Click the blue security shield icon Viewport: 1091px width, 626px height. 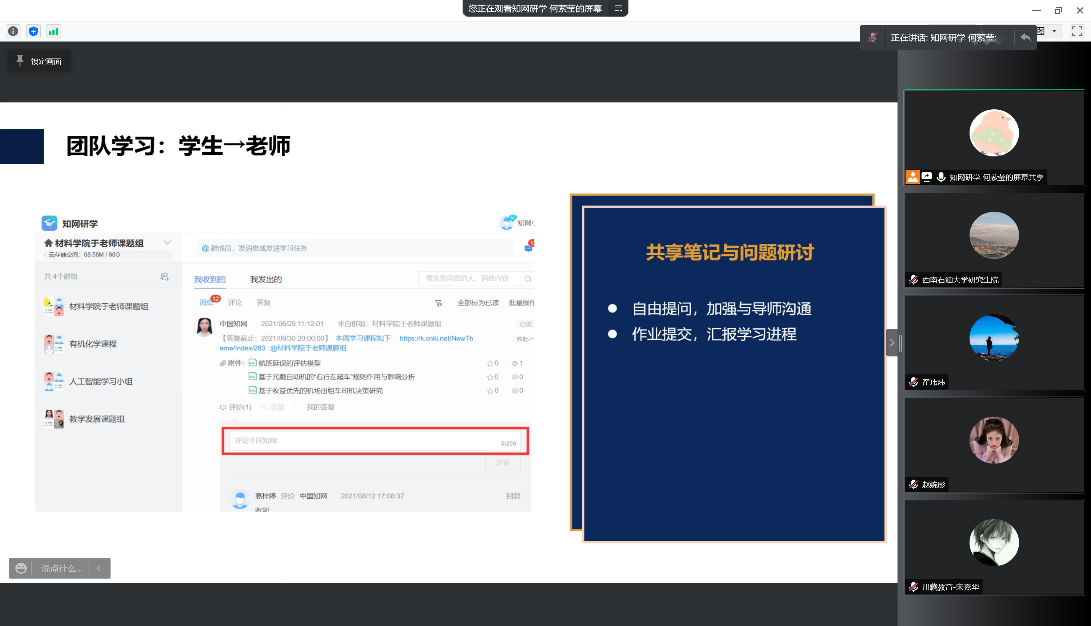pos(33,31)
